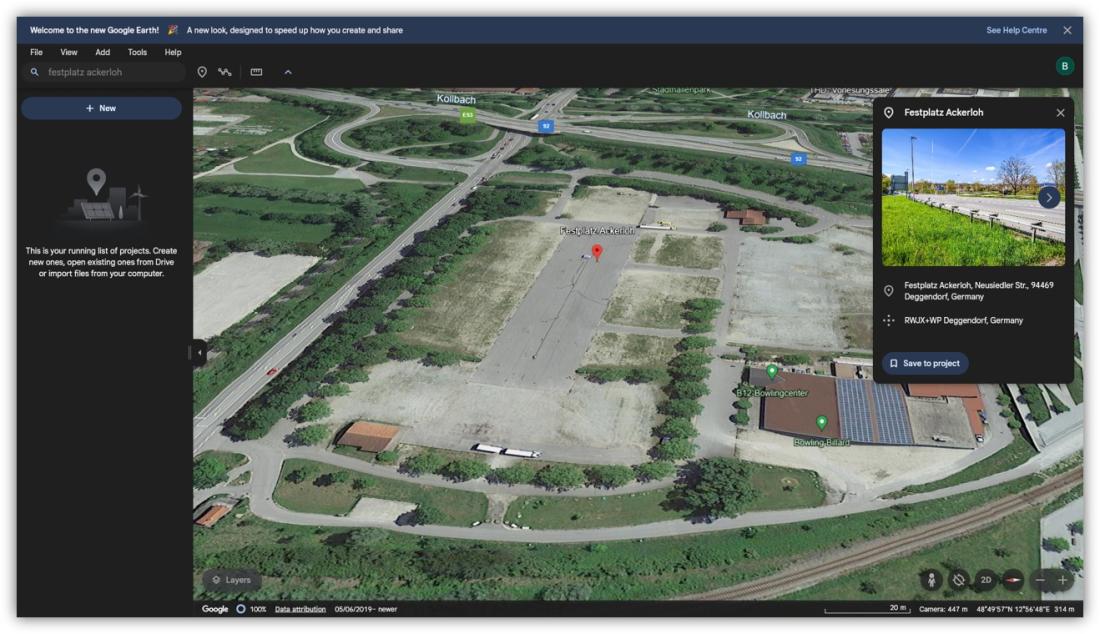Viewport: 1100px width, 634px height.
Task: Dismiss the Welcome to new Google Earth banner
Action: (x=1067, y=30)
